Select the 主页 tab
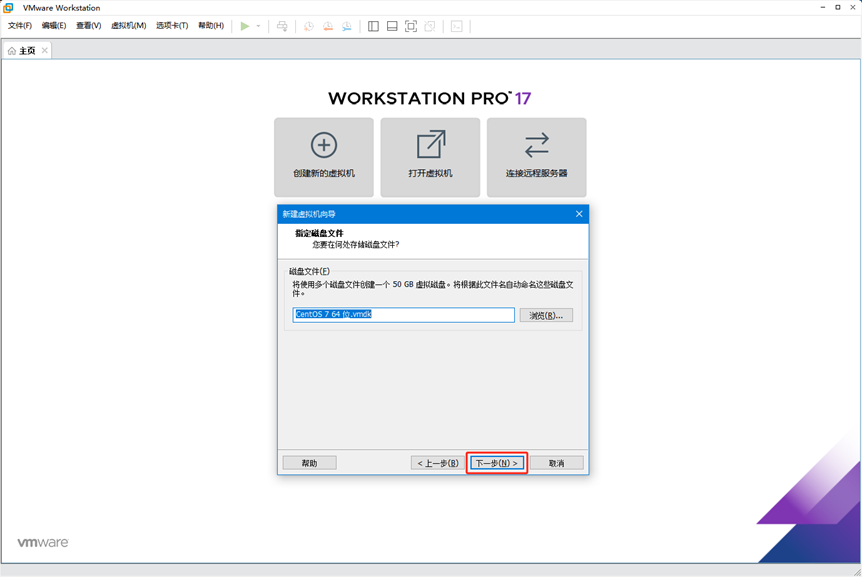Viewport: 862px width, 577px height. coord(27,51)
